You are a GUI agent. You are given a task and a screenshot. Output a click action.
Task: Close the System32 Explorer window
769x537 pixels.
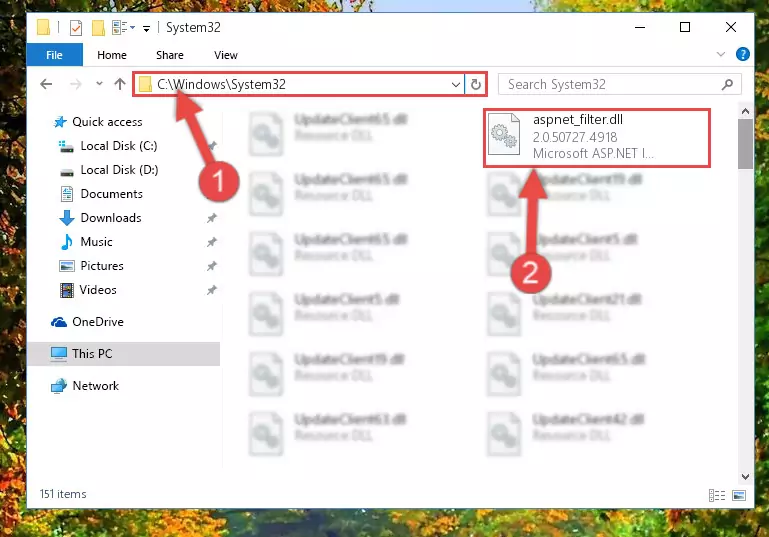[730, 27]
